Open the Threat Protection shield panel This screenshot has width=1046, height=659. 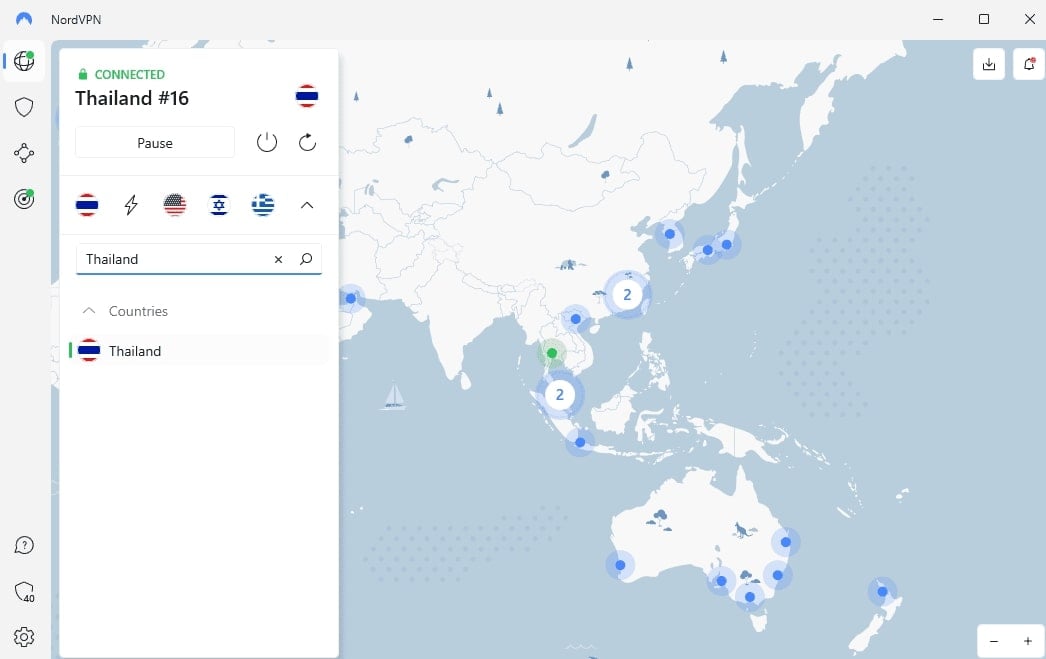tap(24, 107)
